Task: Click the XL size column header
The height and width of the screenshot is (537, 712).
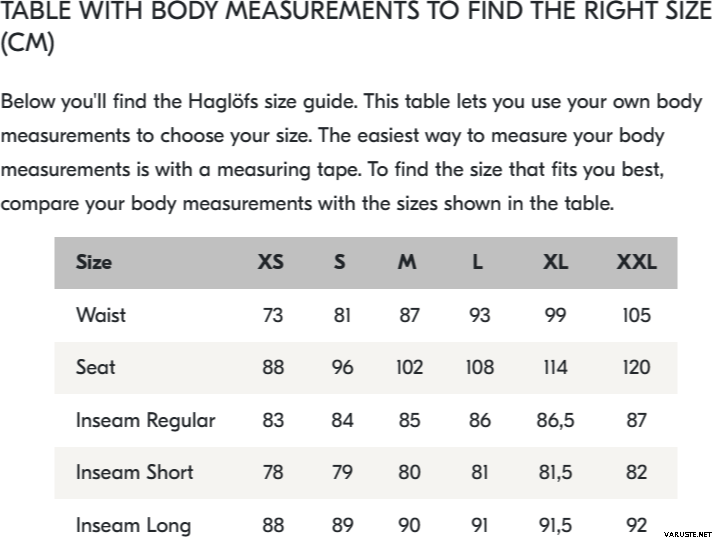Action: point(555,262)
